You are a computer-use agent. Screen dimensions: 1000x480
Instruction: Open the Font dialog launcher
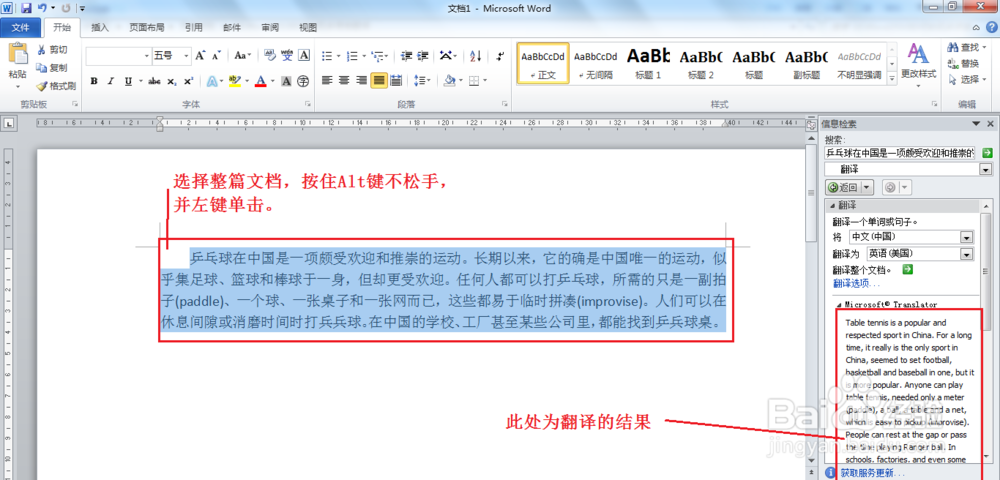click(x=309, y=103)
